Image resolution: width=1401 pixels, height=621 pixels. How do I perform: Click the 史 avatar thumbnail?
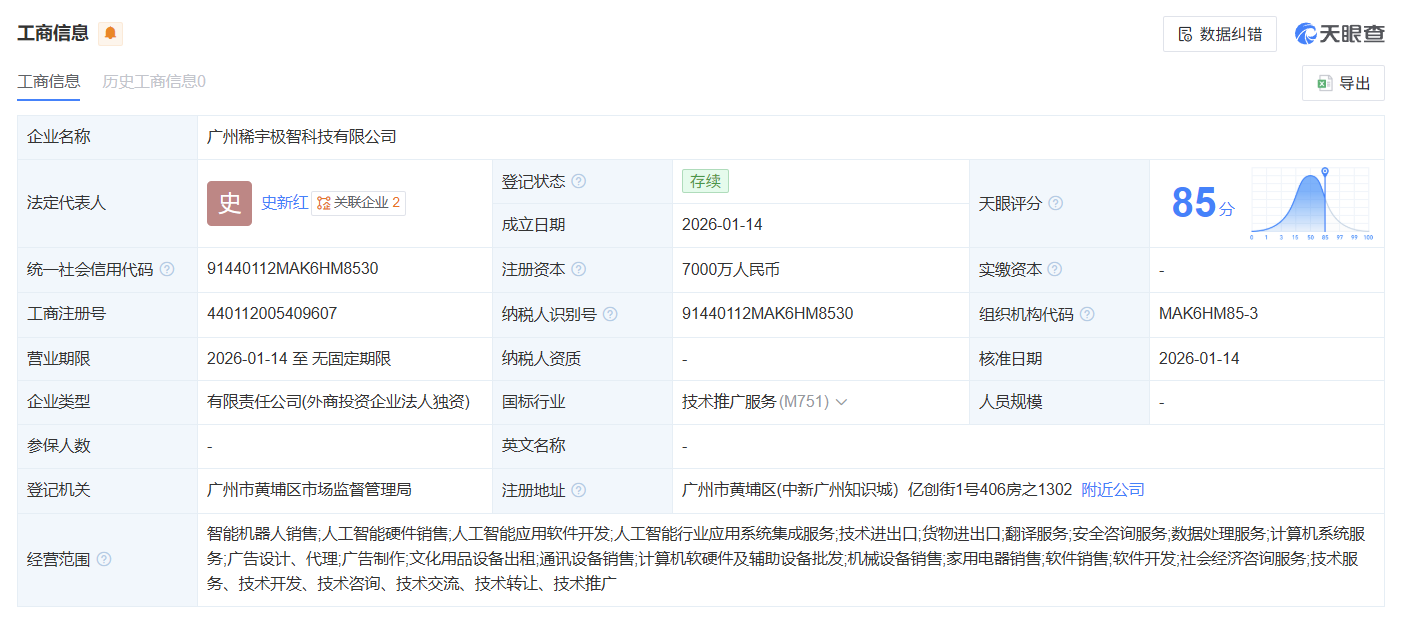tap(229, 203)
